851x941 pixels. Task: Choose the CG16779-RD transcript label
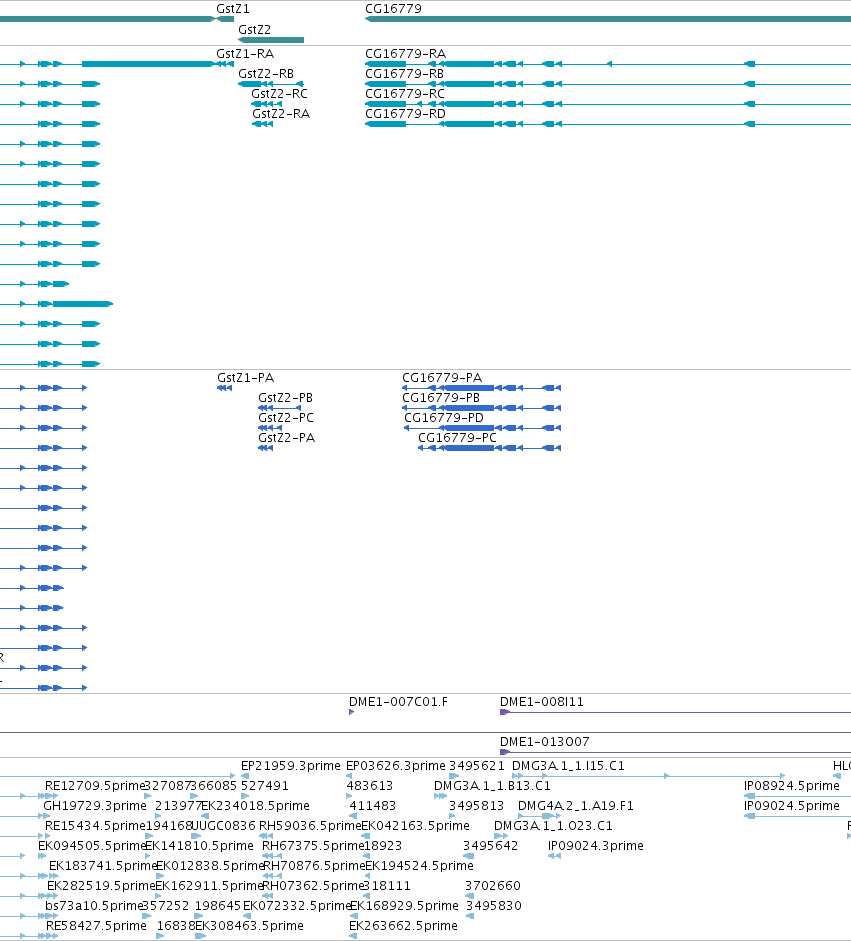[x=406, y=114]
